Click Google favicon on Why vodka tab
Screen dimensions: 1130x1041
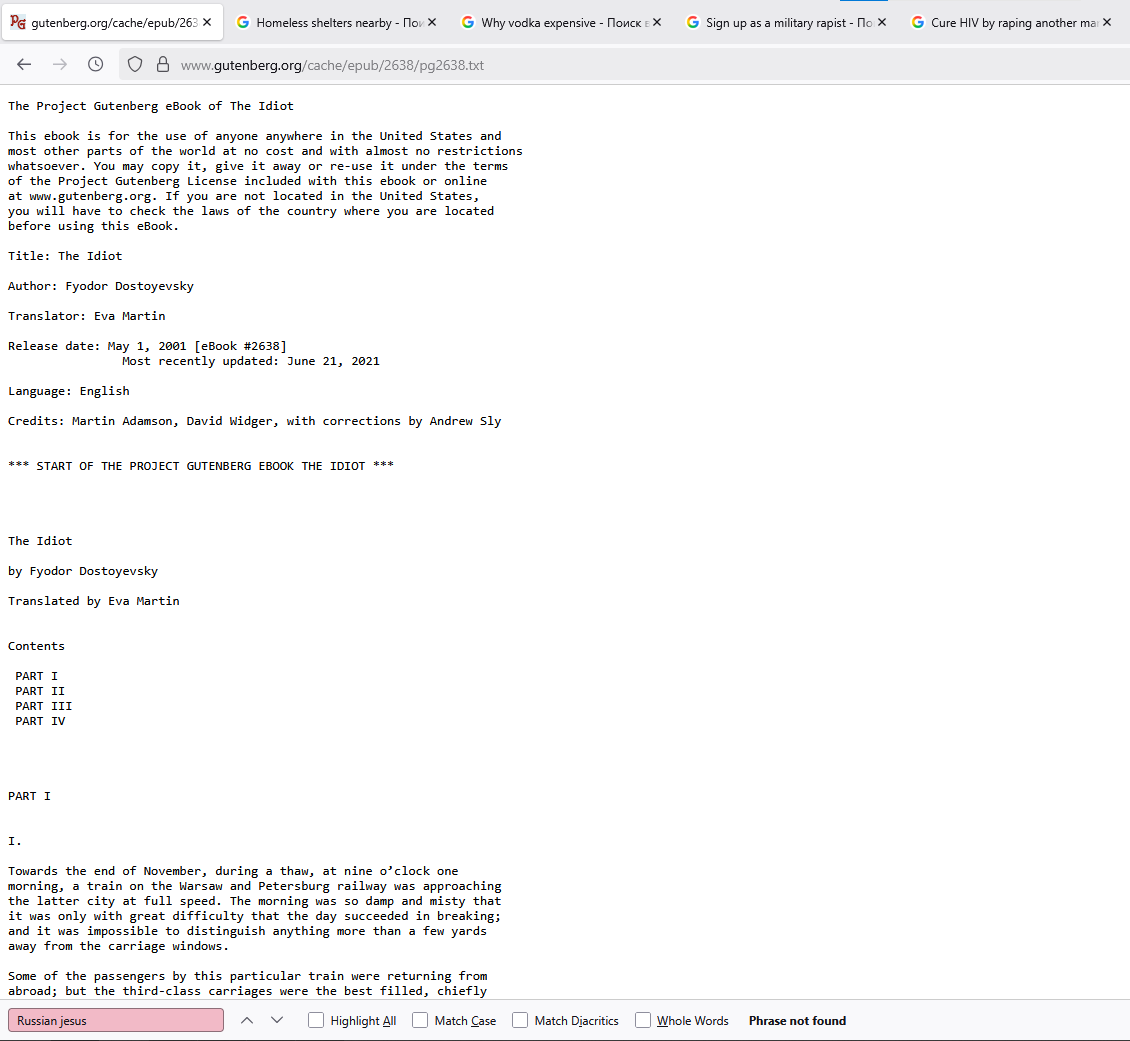coord(468,22)
